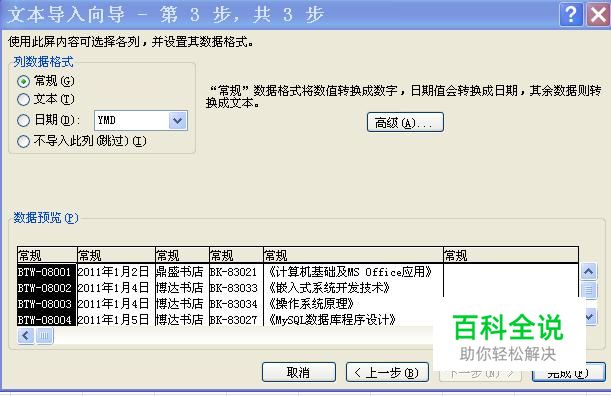The height and width of the screenshot is (396, 611).
Task: Select column header above 《计算机基础及MS Office应用》
Action: point(353,255)
